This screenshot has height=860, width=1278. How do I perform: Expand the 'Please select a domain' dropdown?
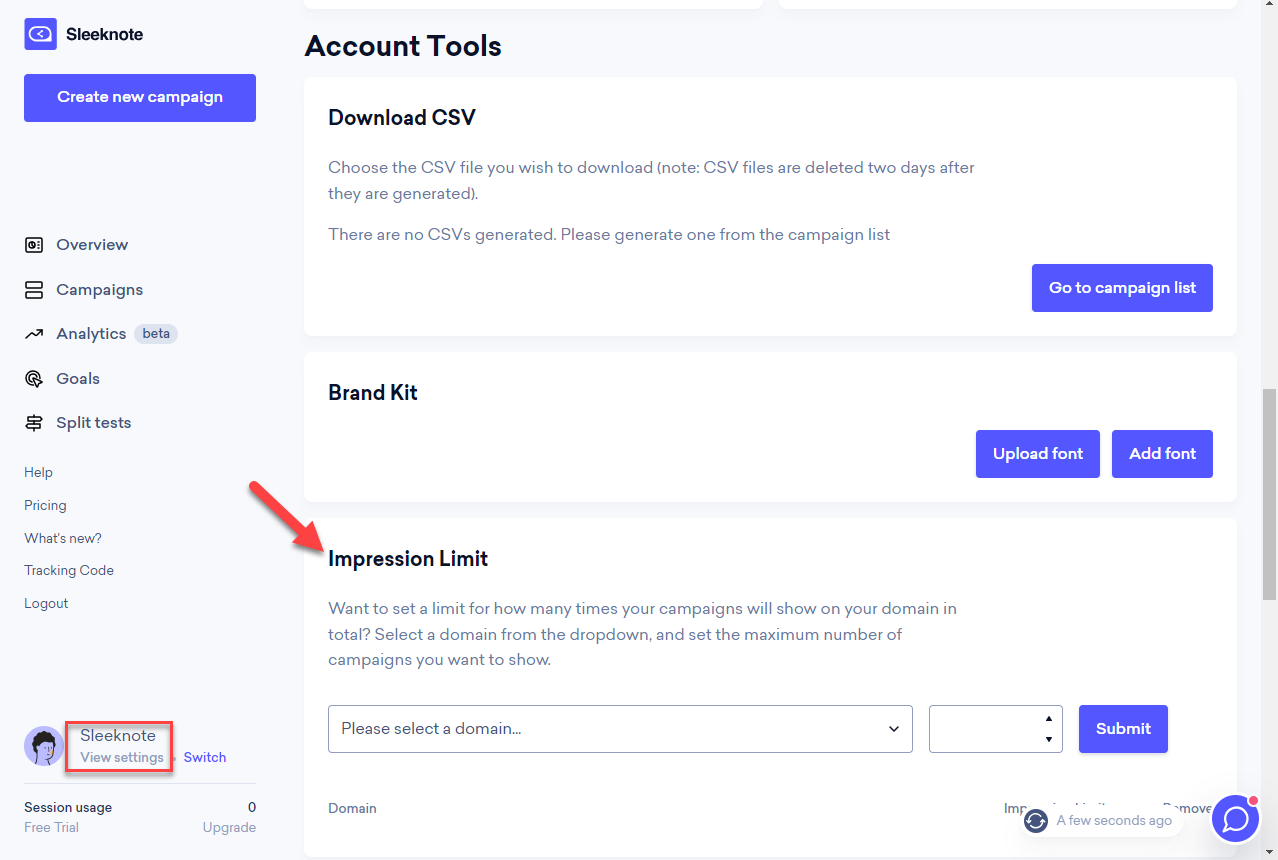pos(620,729)
